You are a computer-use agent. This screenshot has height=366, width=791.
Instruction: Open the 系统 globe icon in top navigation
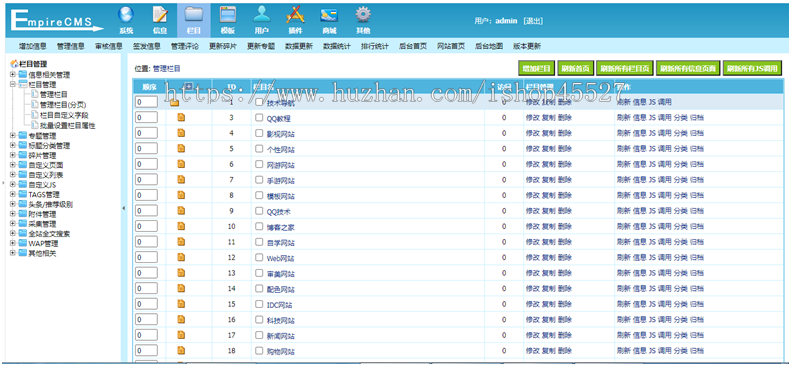(x=126, y=15)
